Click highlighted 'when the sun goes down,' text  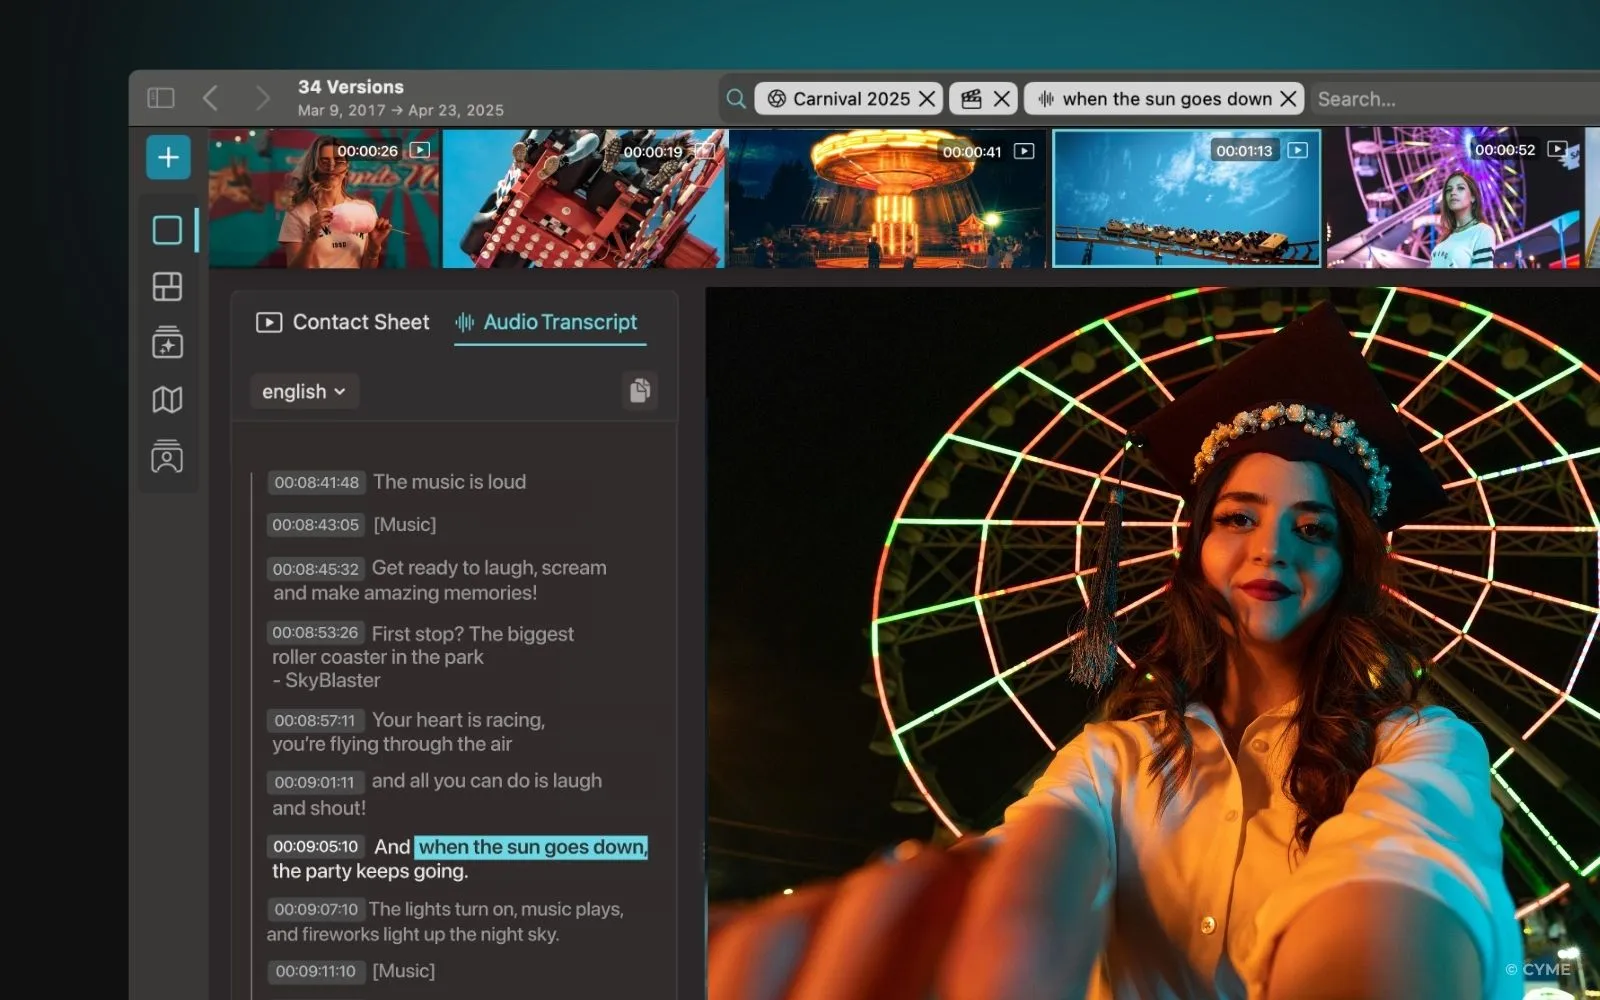531,847
